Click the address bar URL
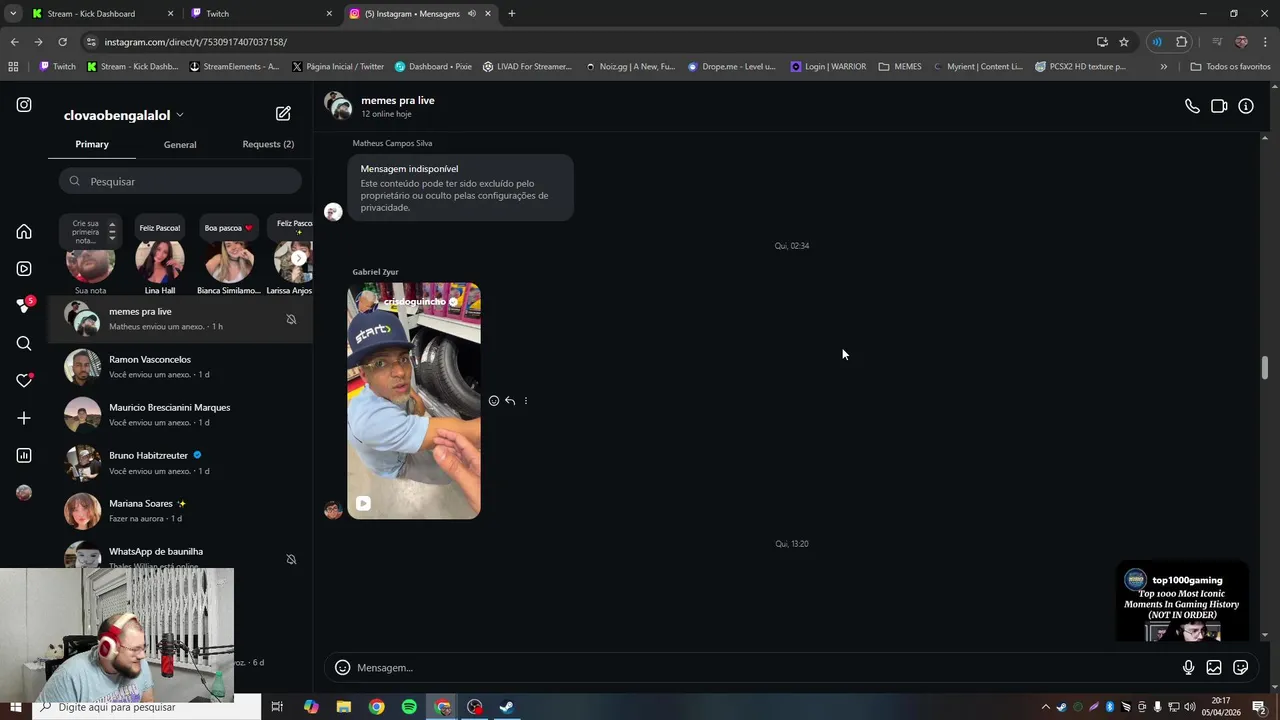 point(195,42)
